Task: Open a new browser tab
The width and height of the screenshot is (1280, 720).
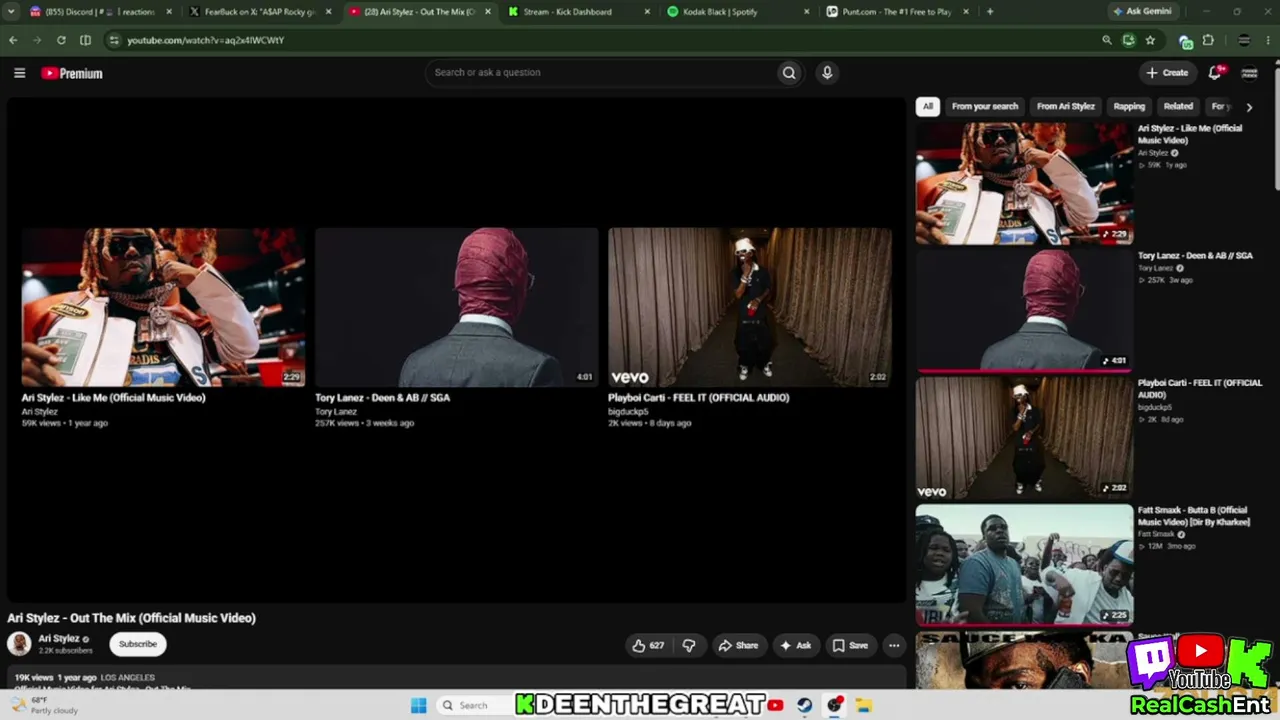Action: click(x=990, y=12)
